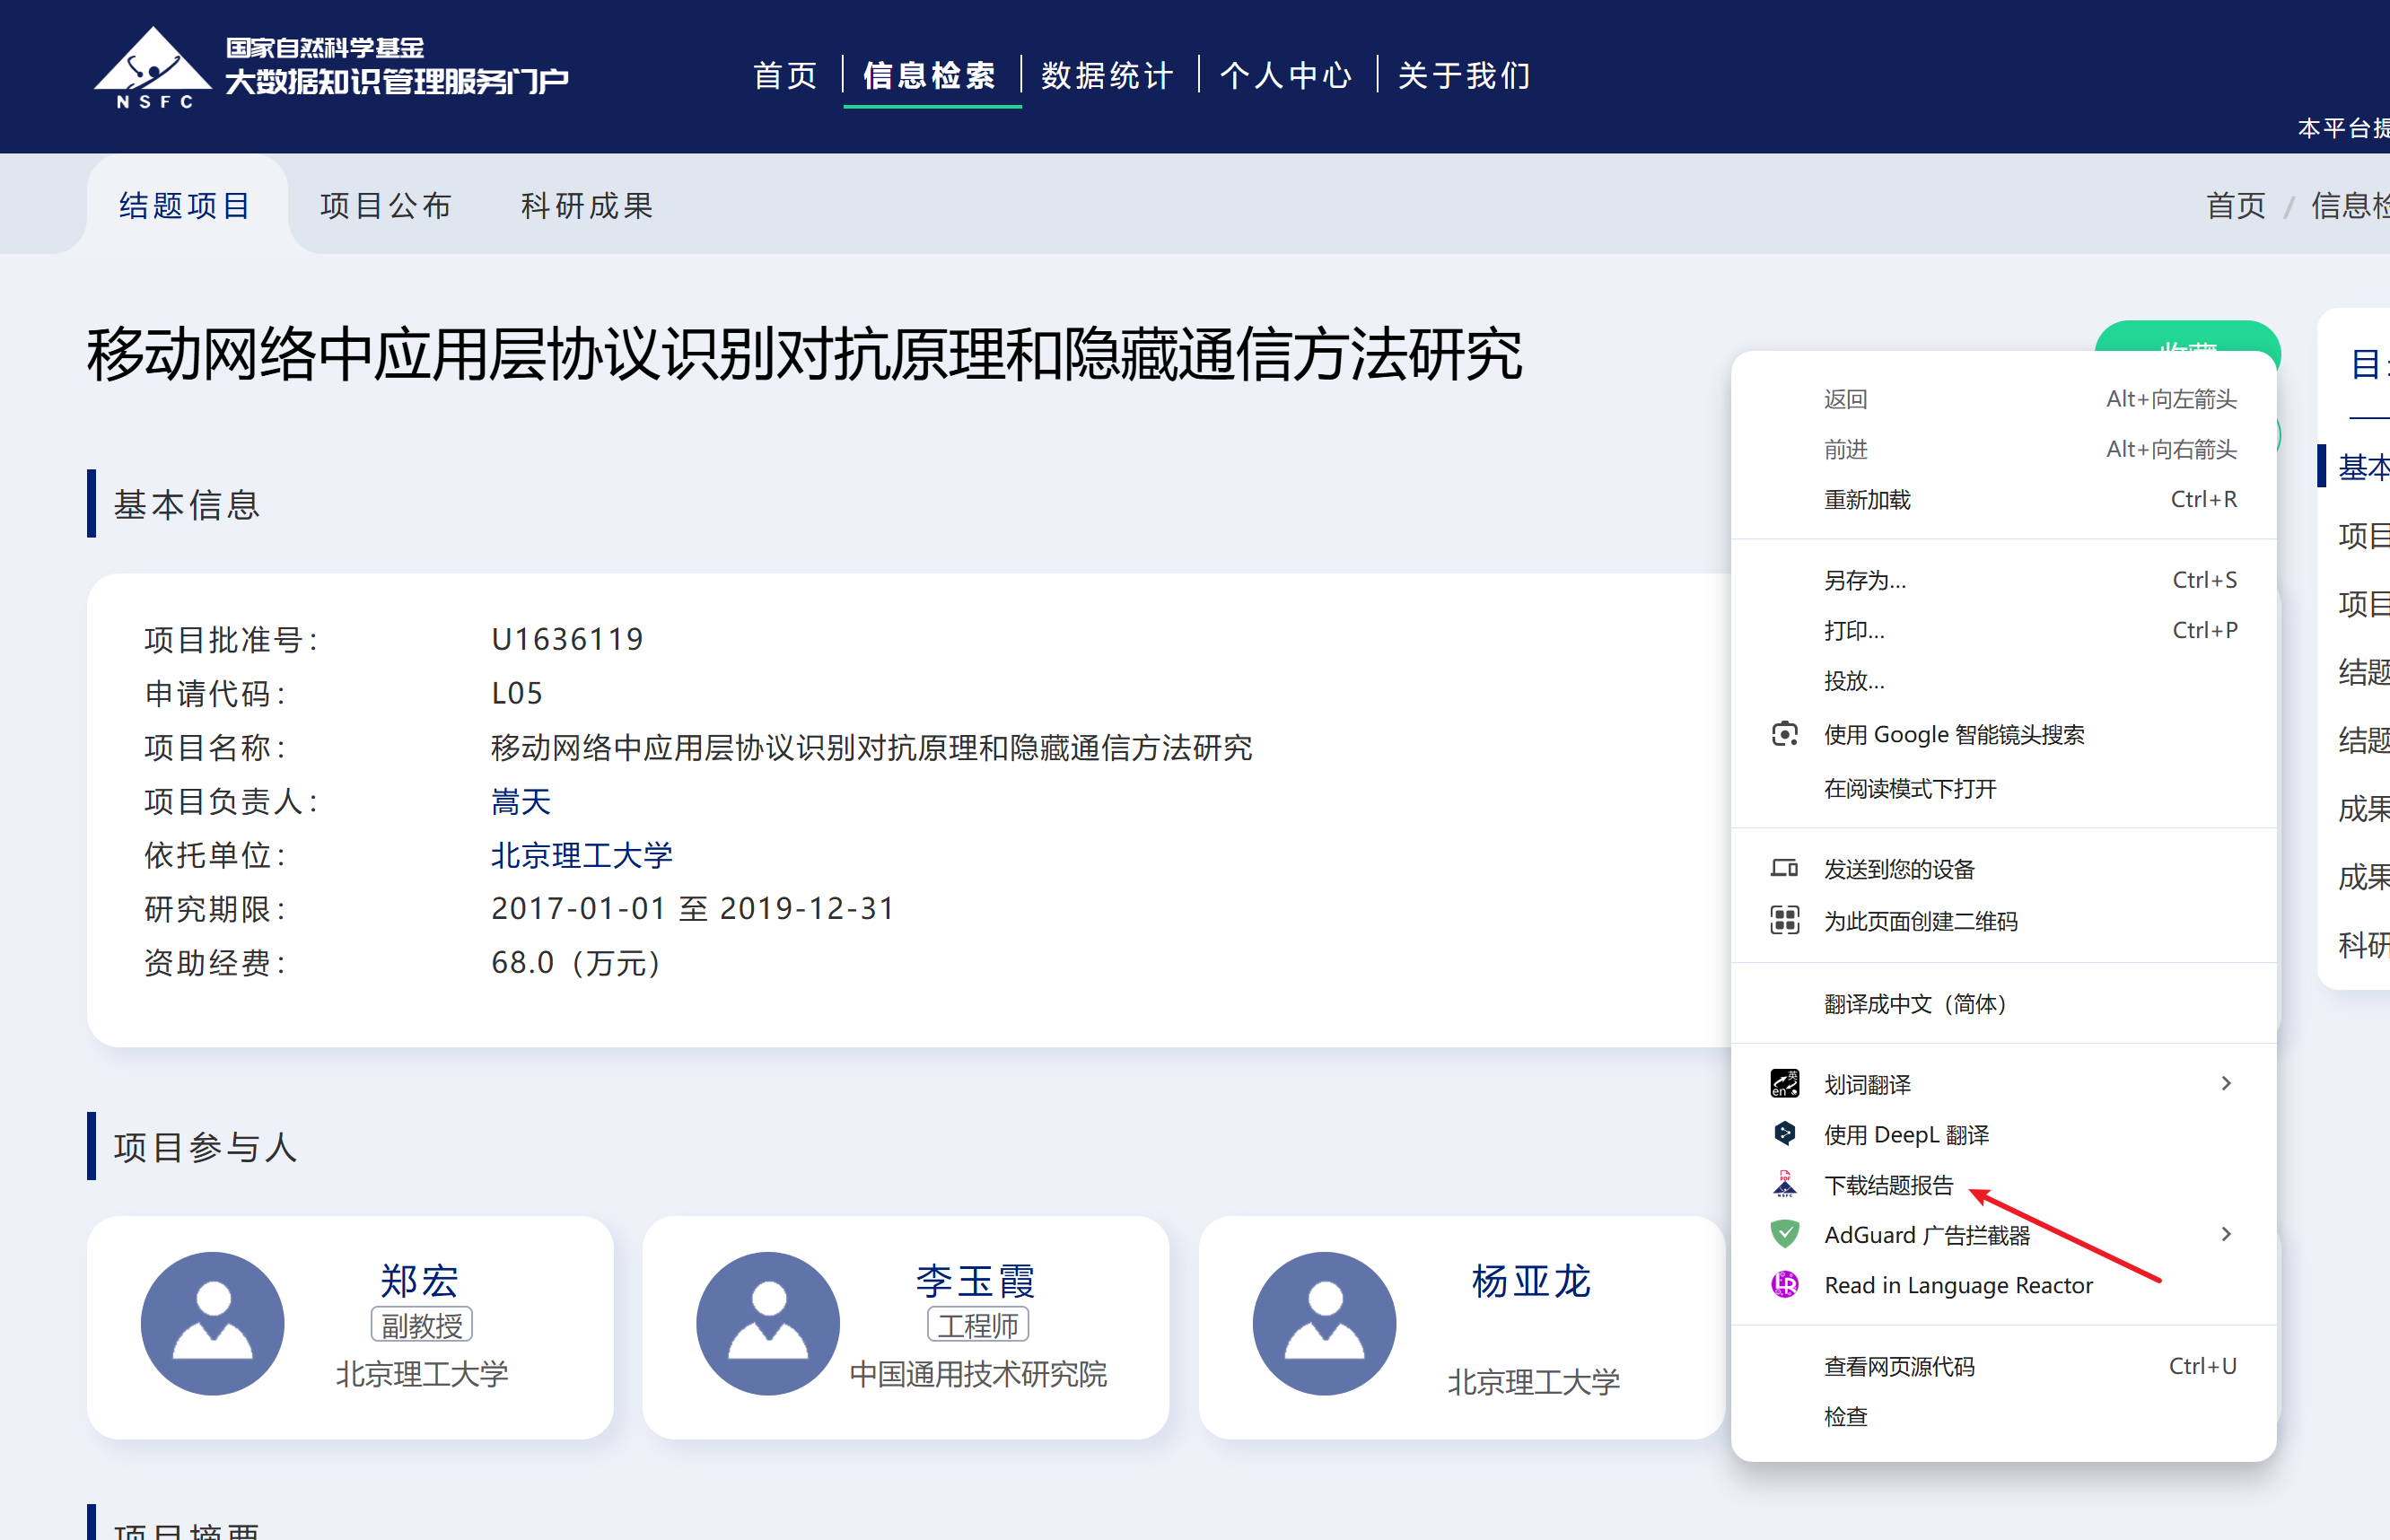
Task: Click 郑宏's avatar picture
Action: coord(213,1323)
